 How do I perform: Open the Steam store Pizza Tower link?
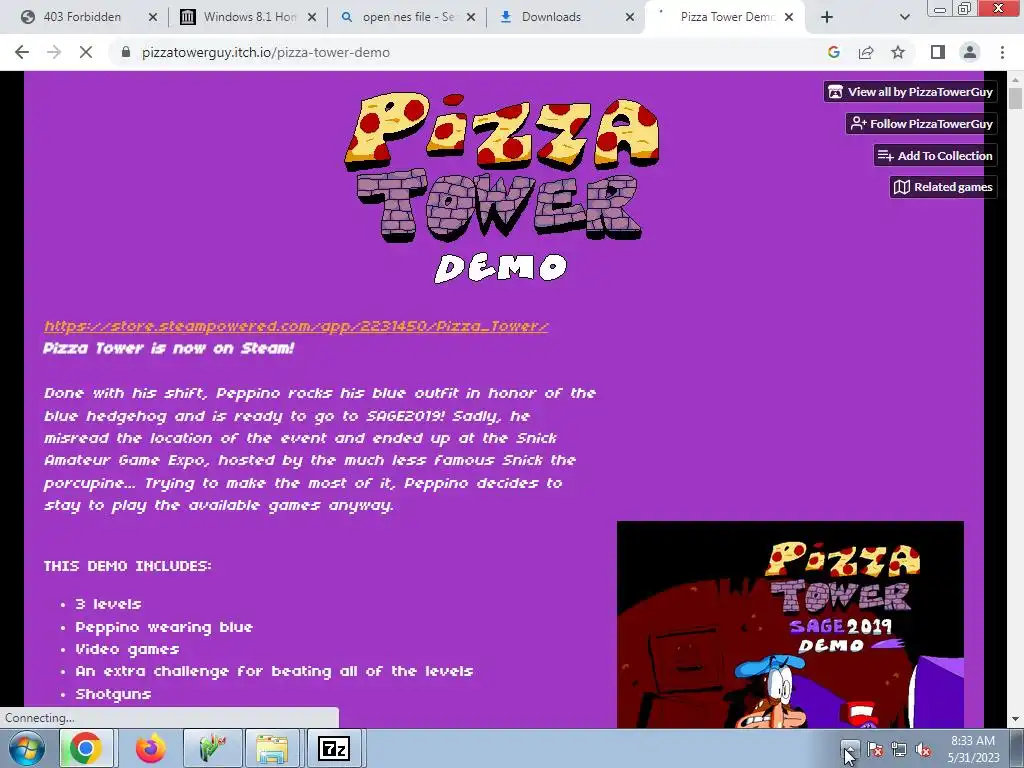point(296,326)
